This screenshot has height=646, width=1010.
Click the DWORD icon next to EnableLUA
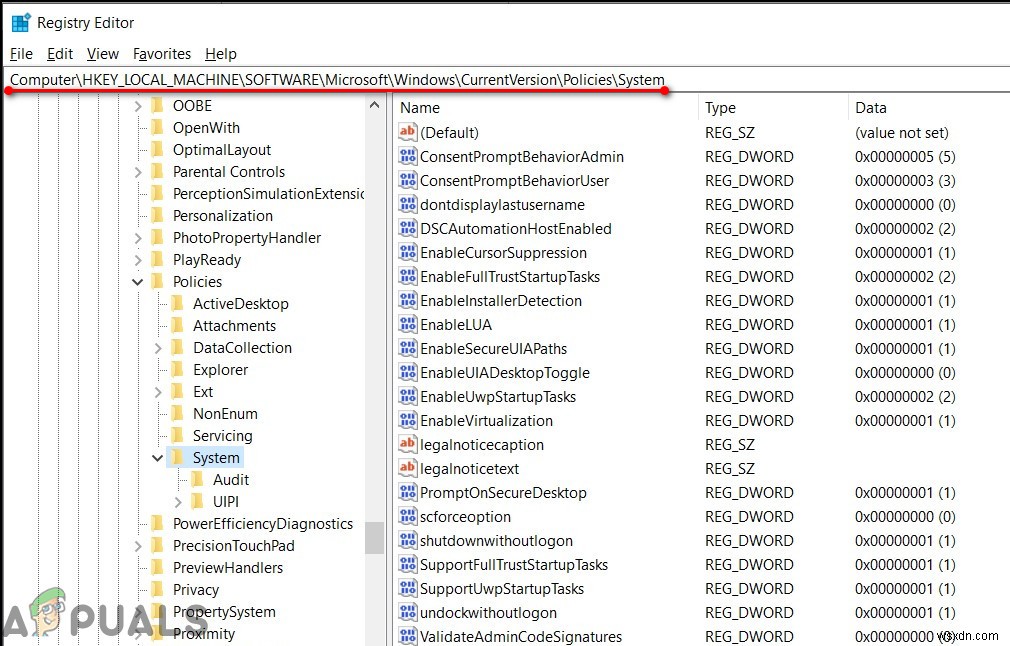410,324
